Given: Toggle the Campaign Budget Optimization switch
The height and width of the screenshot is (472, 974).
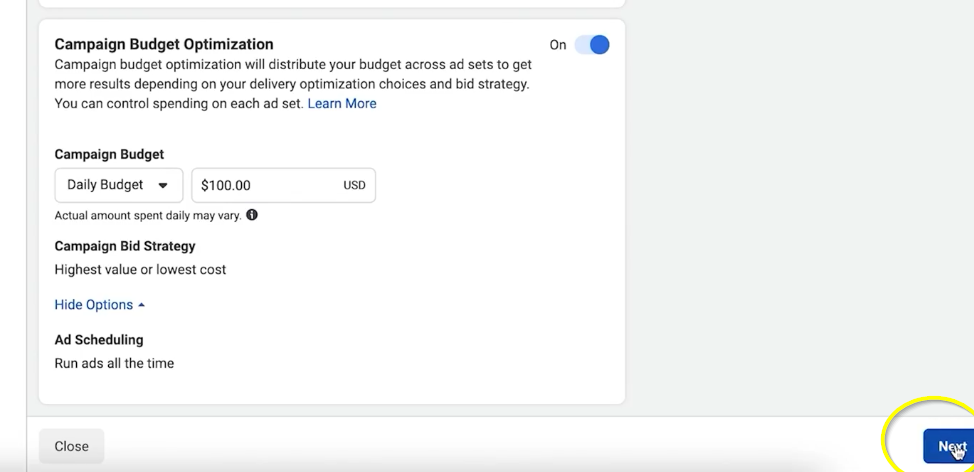Looking at the screenshot, I should [592, 45].
